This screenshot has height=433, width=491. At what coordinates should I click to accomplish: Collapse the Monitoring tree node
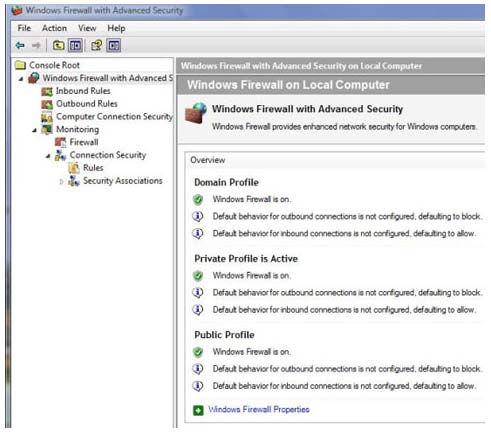tap(35, 130)
